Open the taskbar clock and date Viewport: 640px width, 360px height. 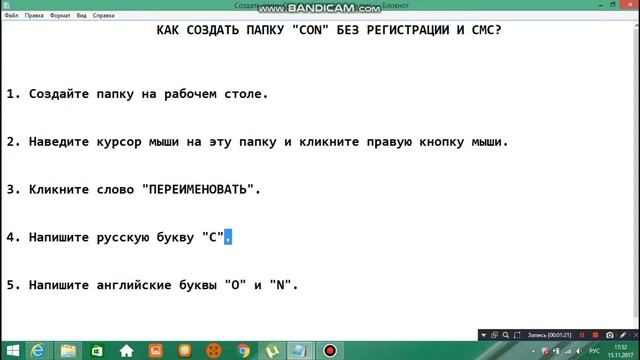point(621,351)
